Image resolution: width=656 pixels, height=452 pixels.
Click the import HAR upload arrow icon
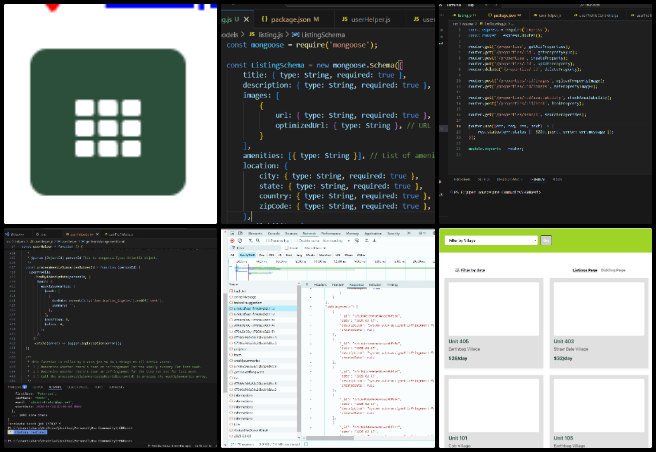click(366, 241)
